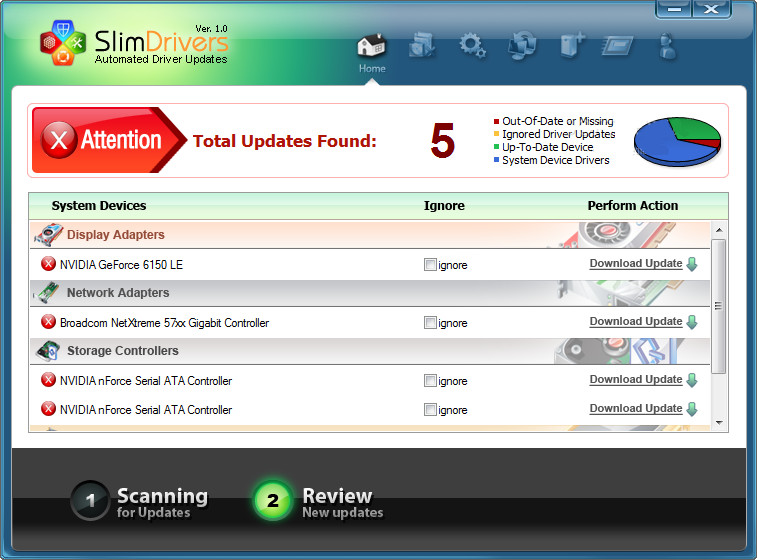Open the Uninstall drivers toolbar icon
This screenshot has width=757, height=560.
[422, 46]
